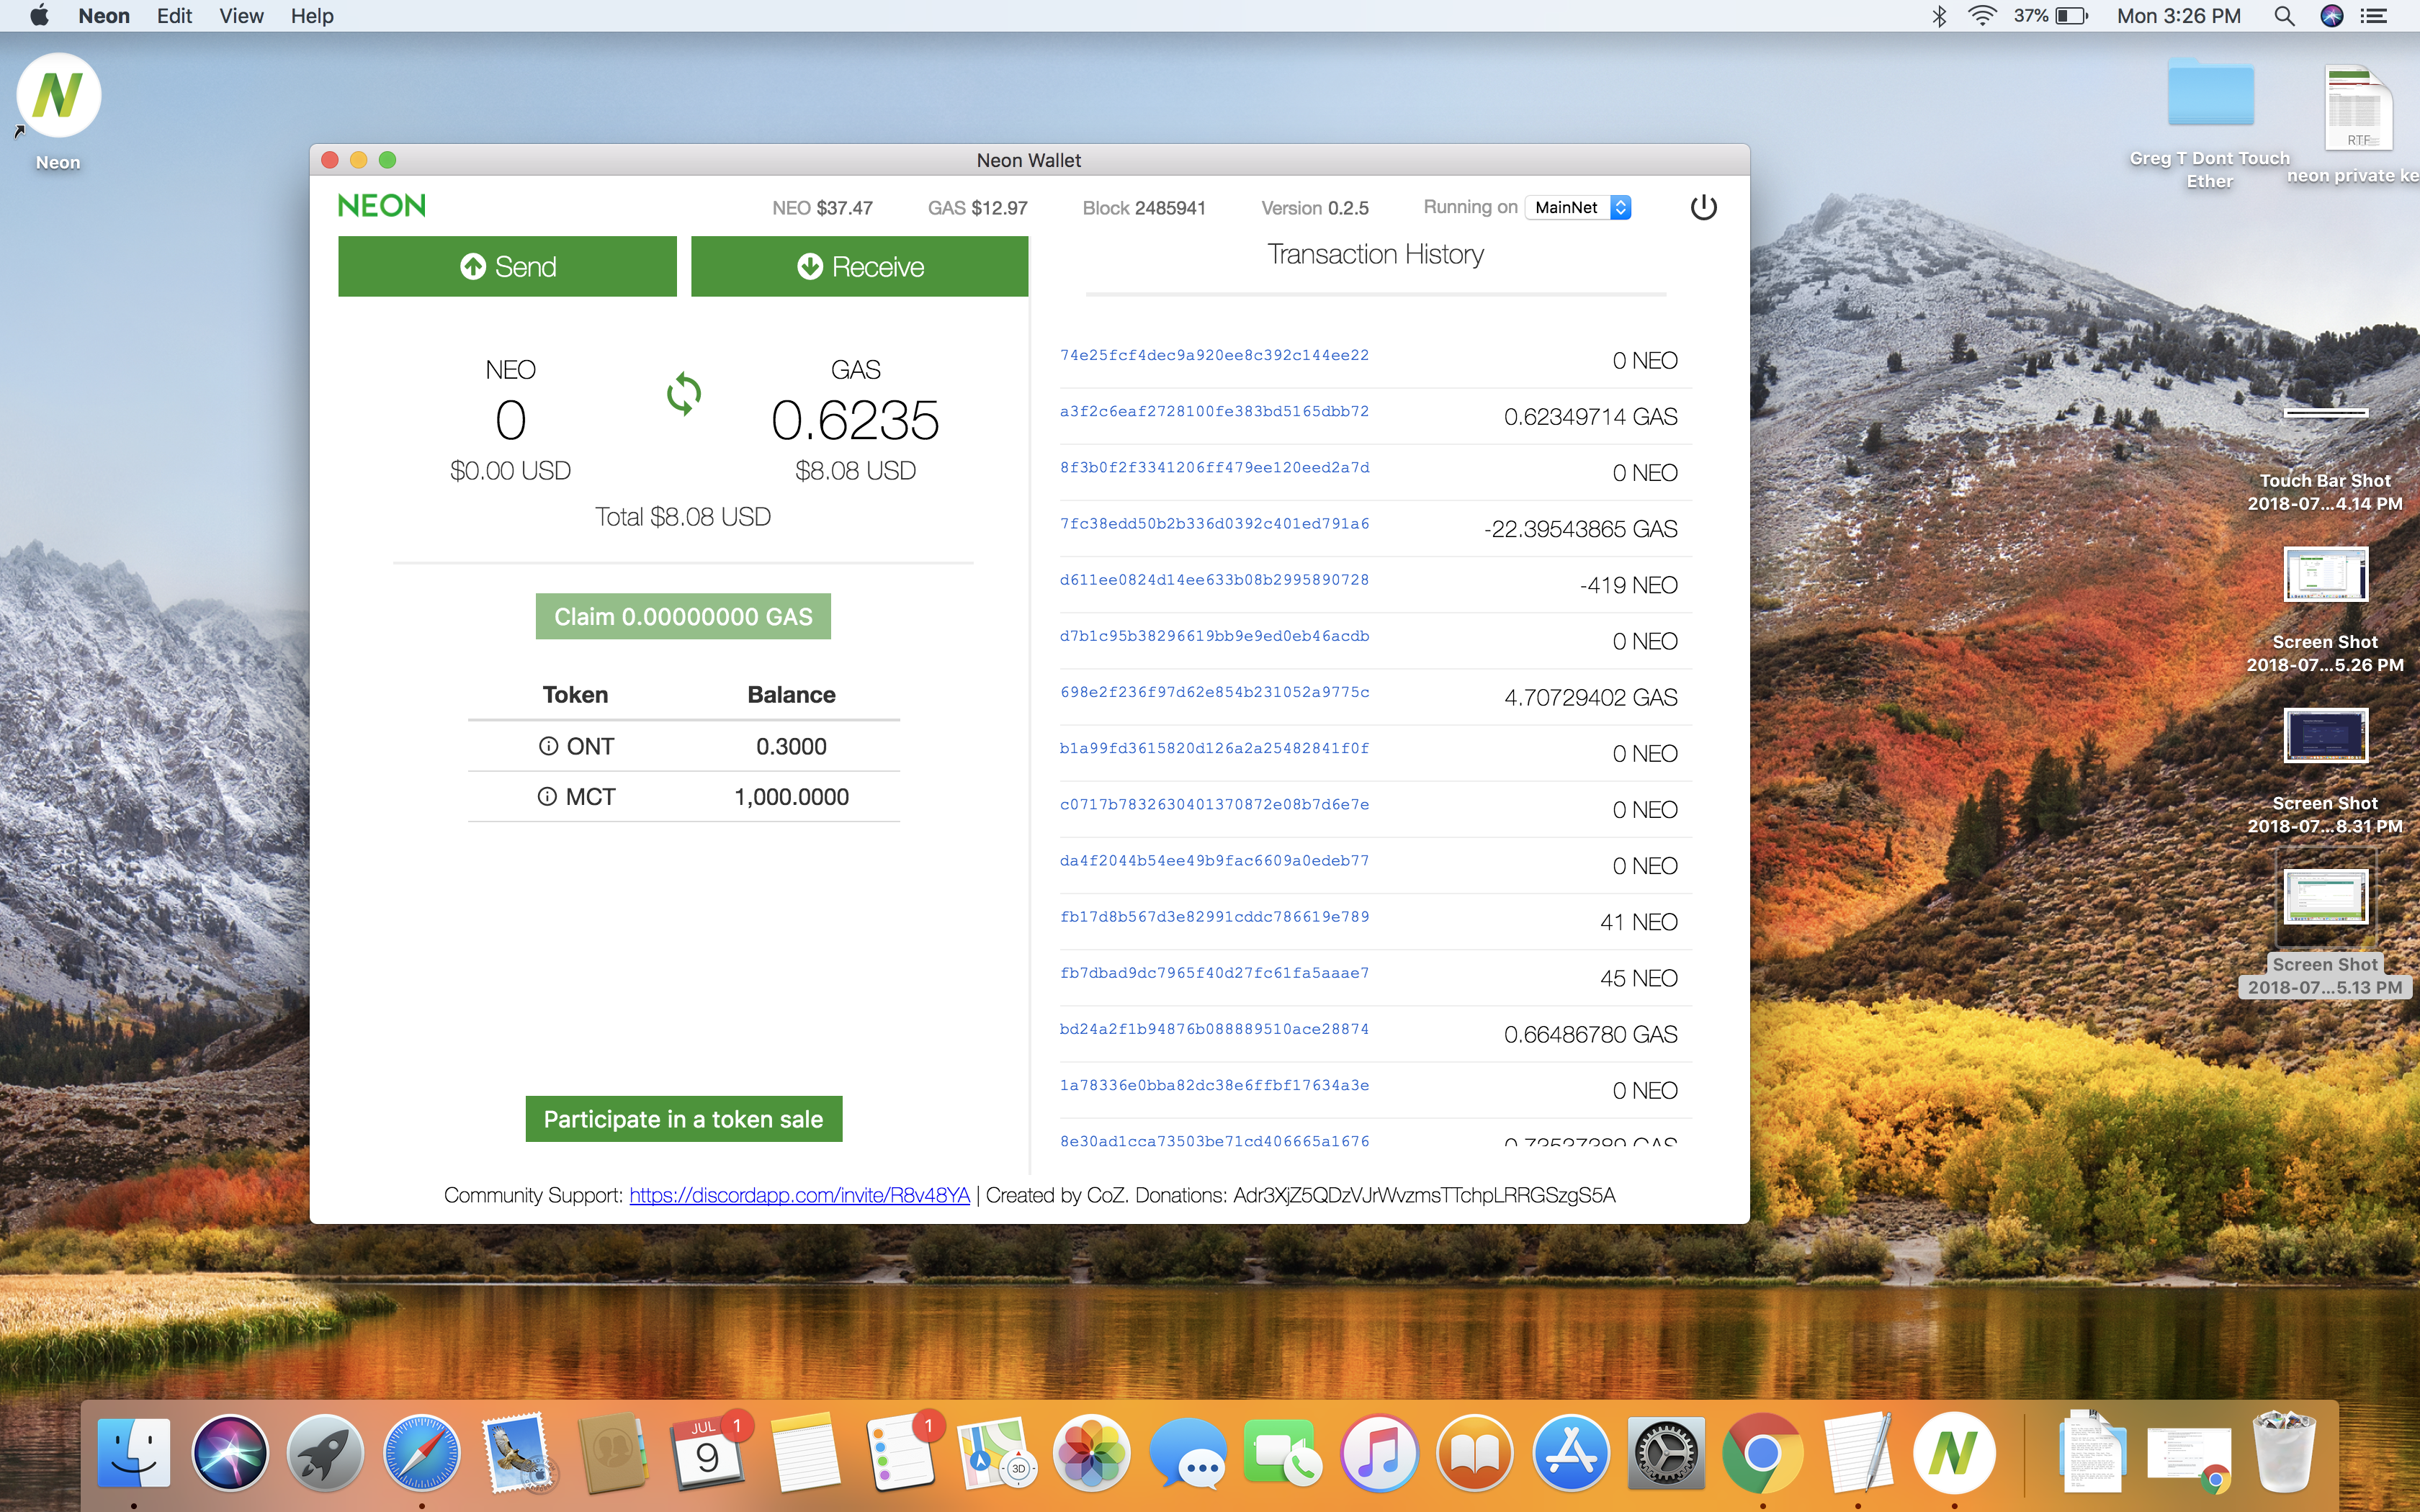Click the Send button
The width and height of the screenshot is (2420, 1512).
coord(507,266)
